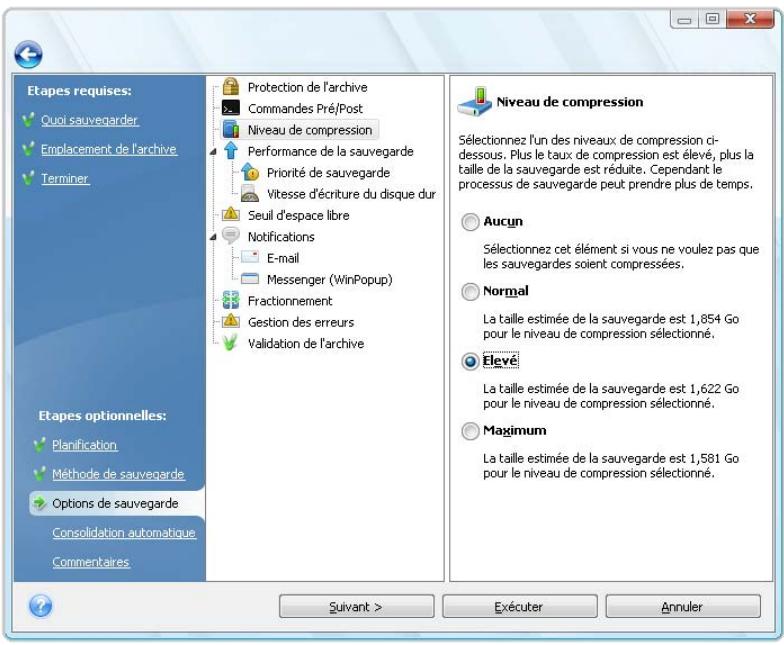Click the green check next to Emplacement de l'archive

click(28, 148)
